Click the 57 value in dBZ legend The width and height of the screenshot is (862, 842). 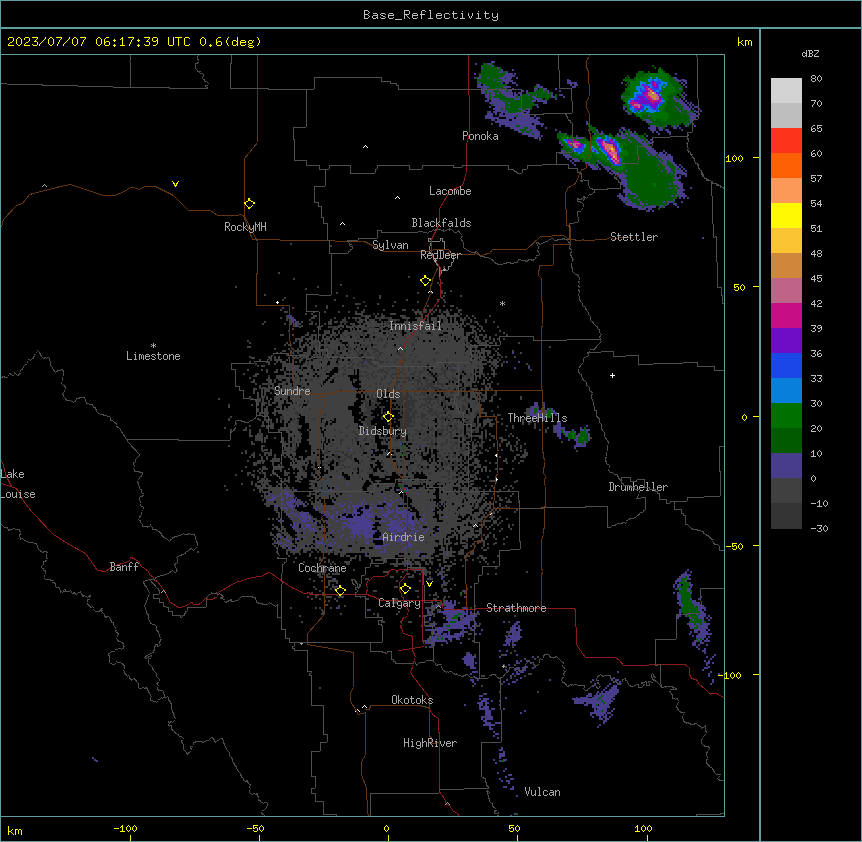(x=816, y=179)
